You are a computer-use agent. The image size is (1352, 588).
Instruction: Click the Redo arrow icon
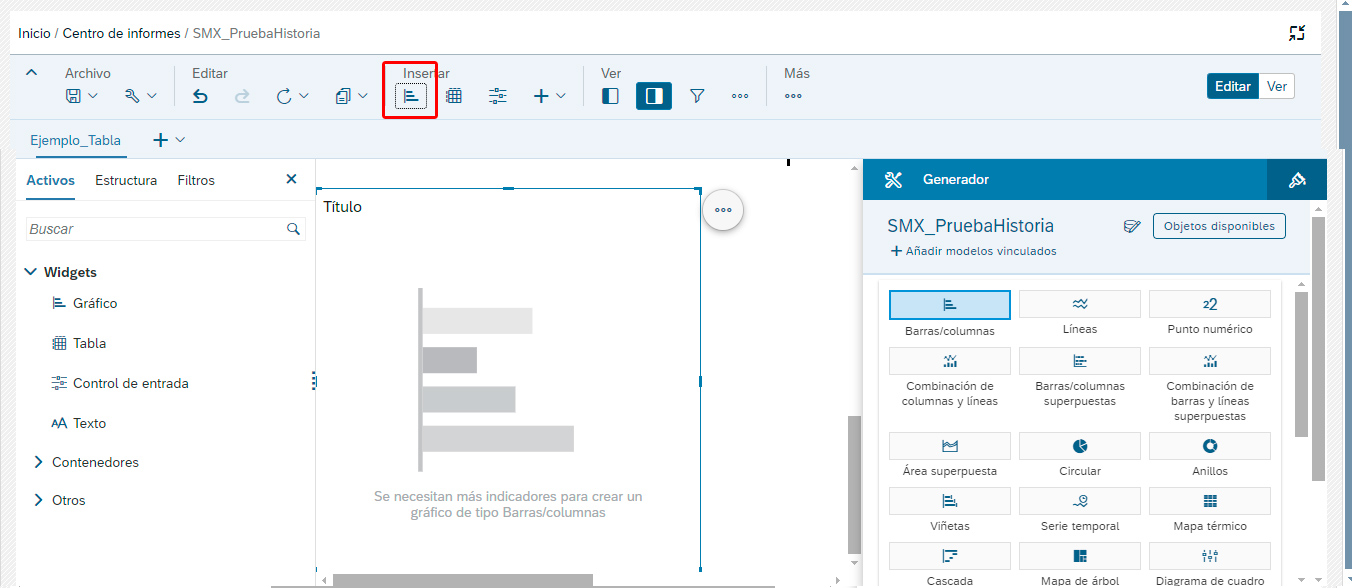coord(242,96)
